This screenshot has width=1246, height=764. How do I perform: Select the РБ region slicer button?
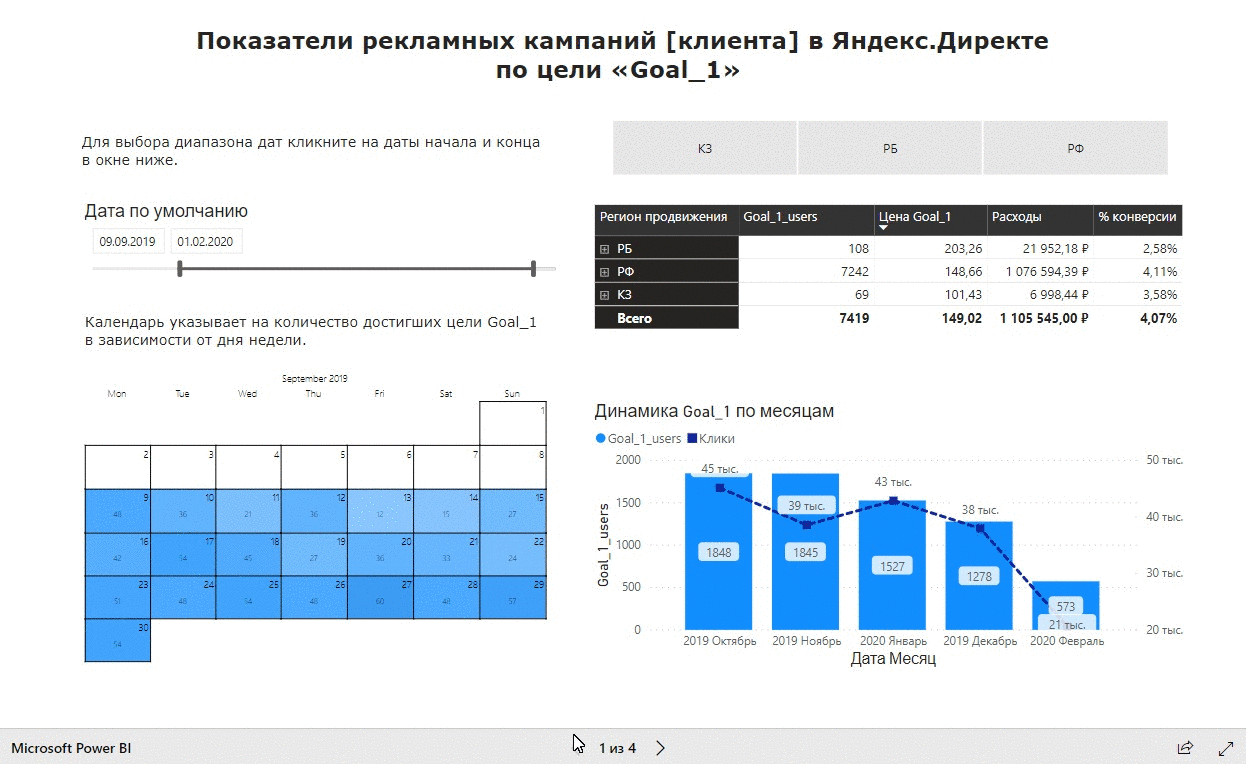click(x=890, y=148)
